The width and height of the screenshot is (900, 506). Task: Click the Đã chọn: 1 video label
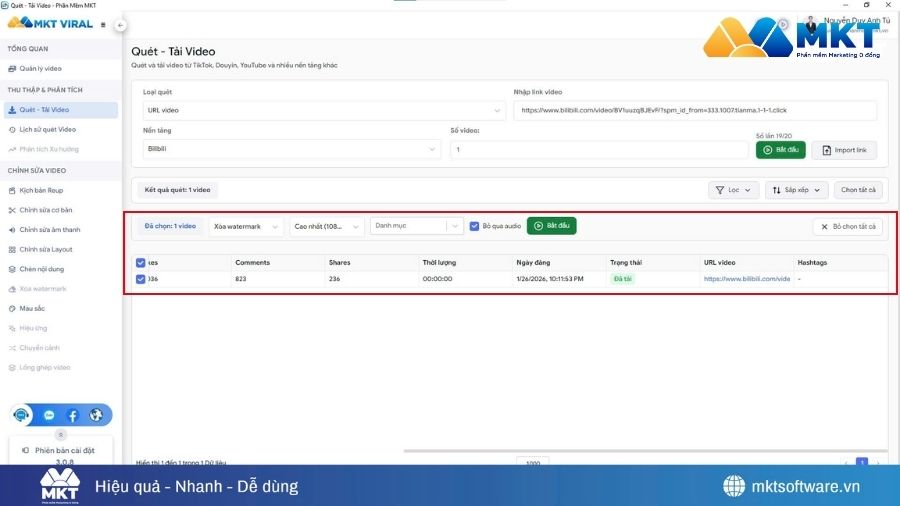[x=170, y=226]
